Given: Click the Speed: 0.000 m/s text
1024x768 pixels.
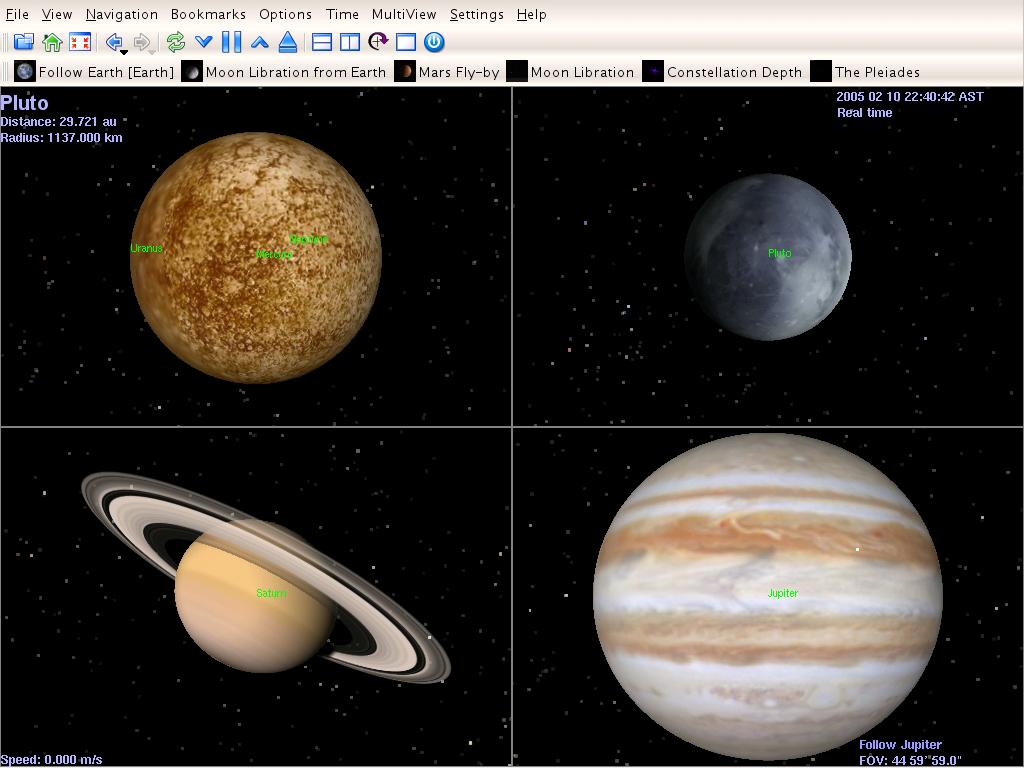Looking at the screenshot, I should pyautogui.click(x=52, y=760).
